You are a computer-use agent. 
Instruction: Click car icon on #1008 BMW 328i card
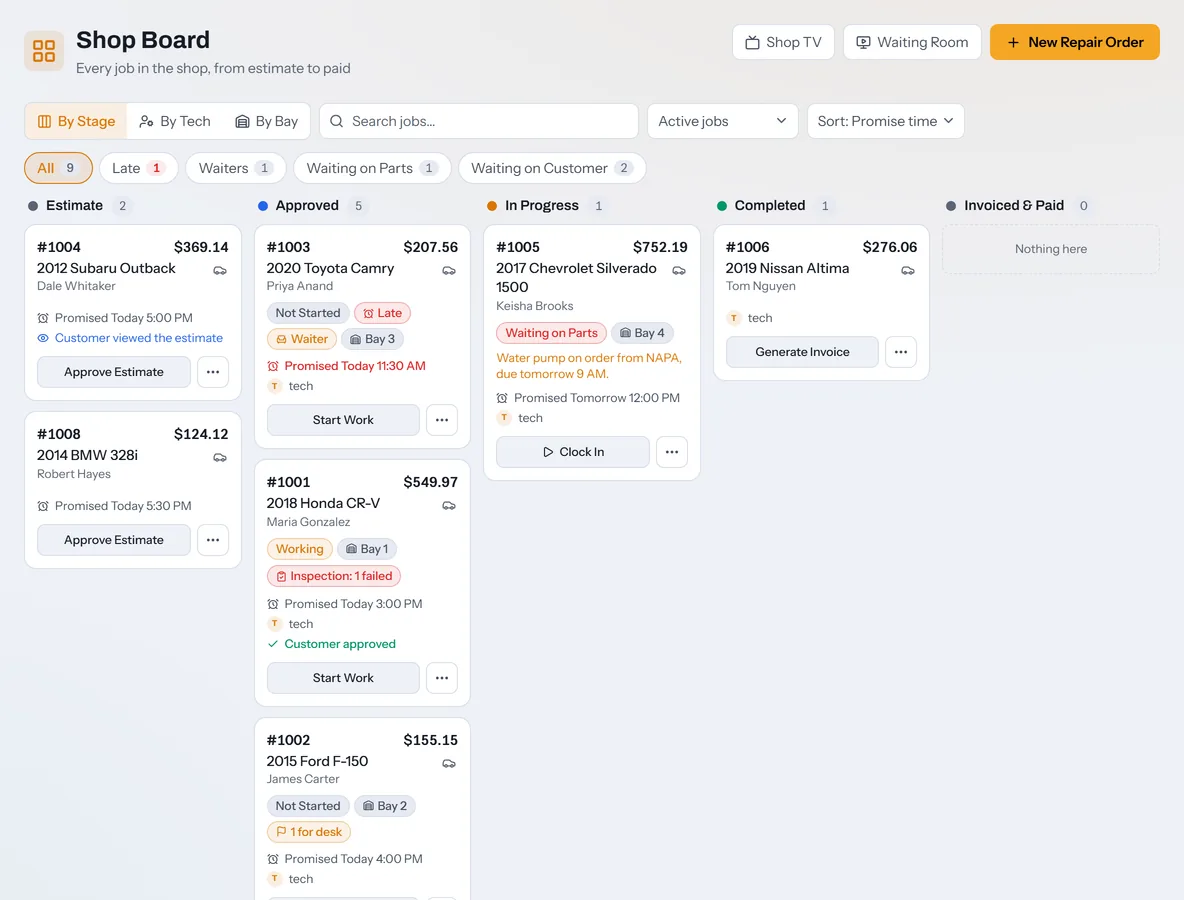220,458
